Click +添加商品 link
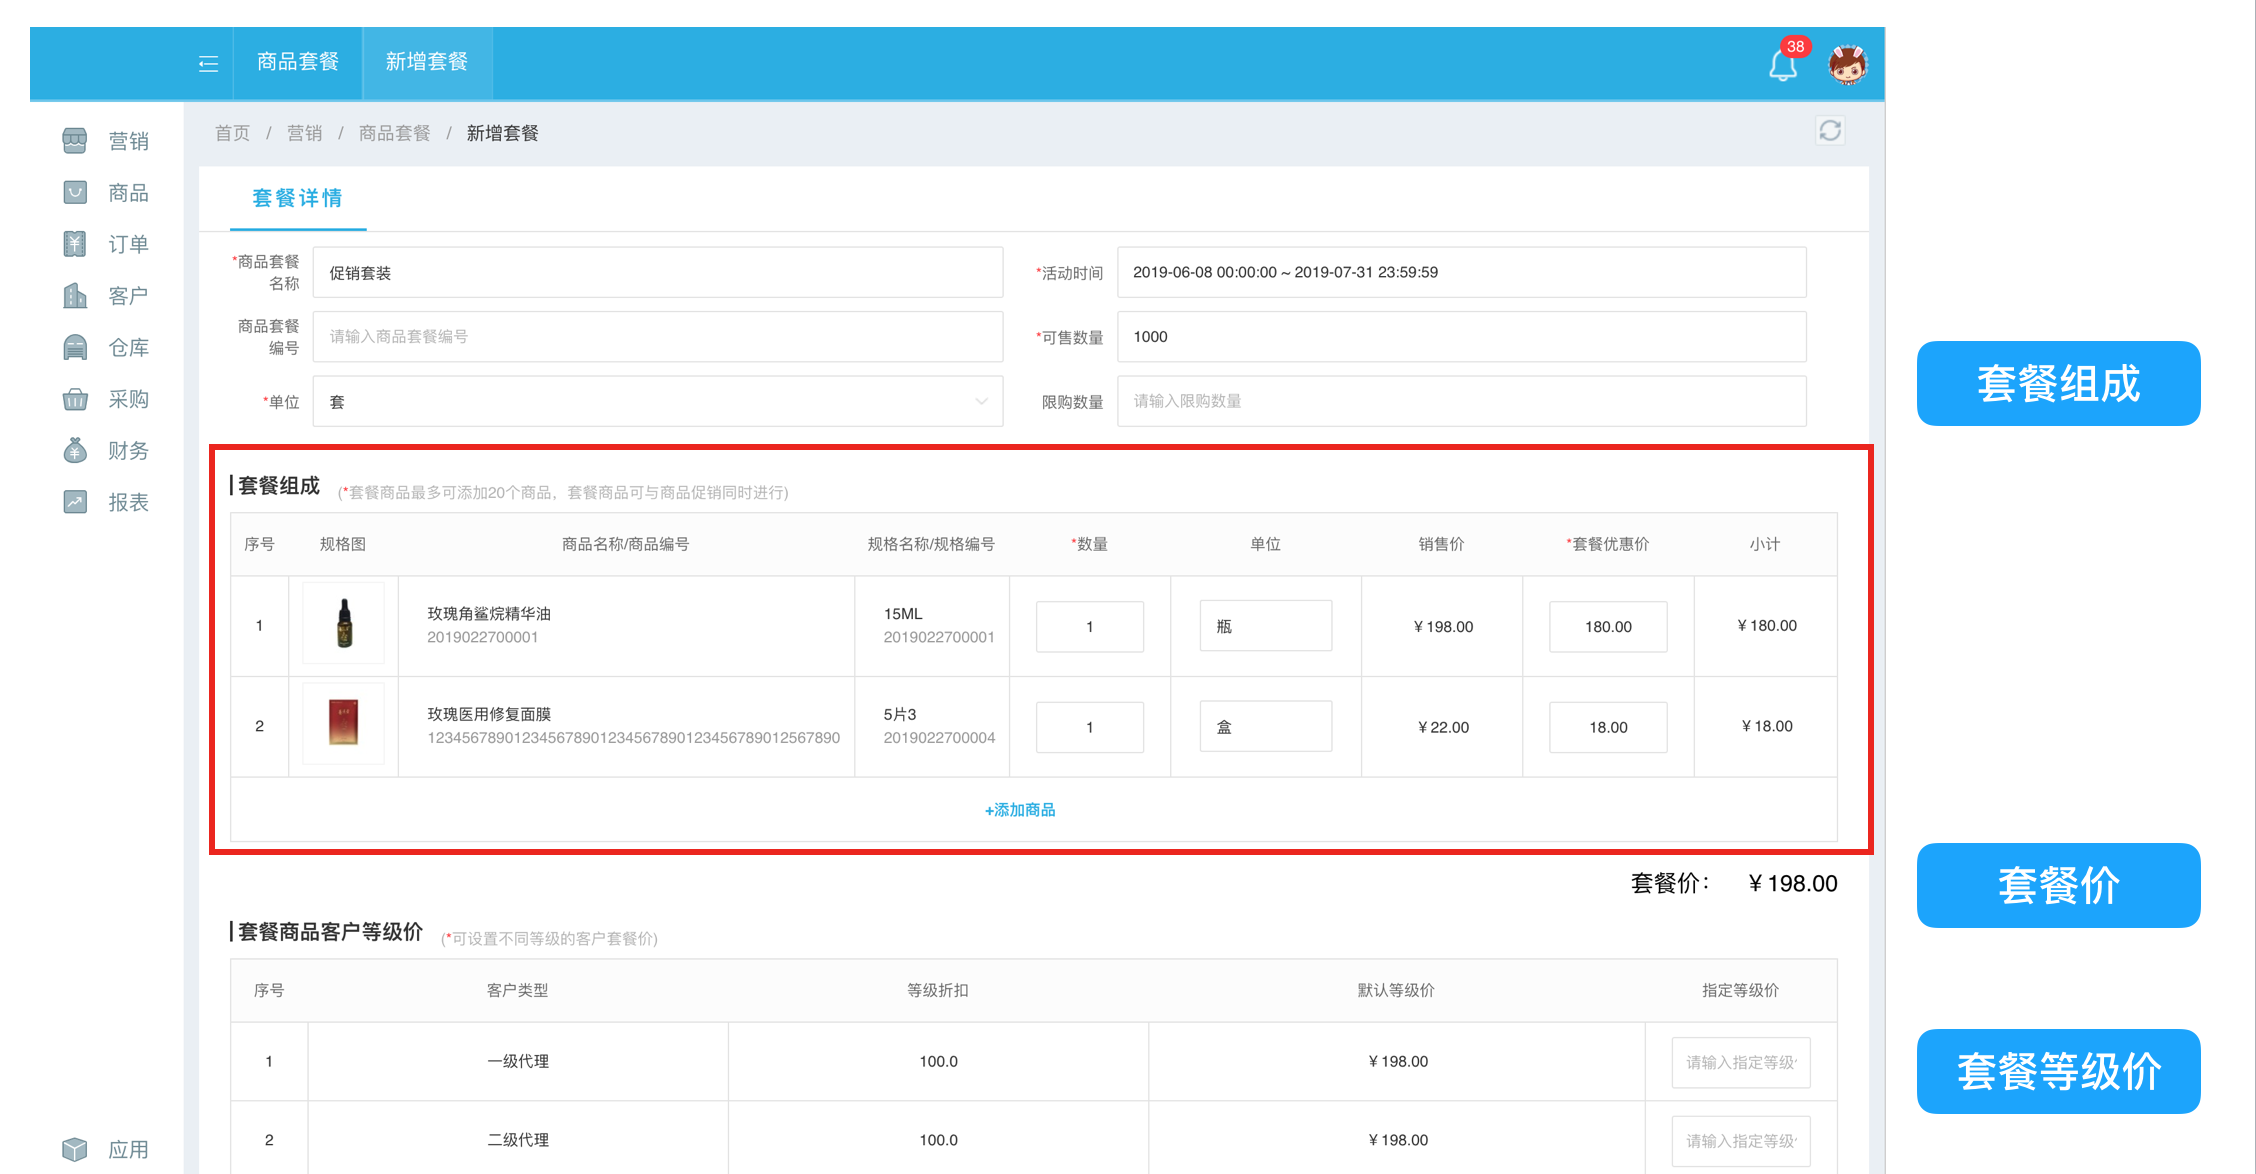Image resolution: width=2256 pixels, height=1174 pixels. point(1020,810)
